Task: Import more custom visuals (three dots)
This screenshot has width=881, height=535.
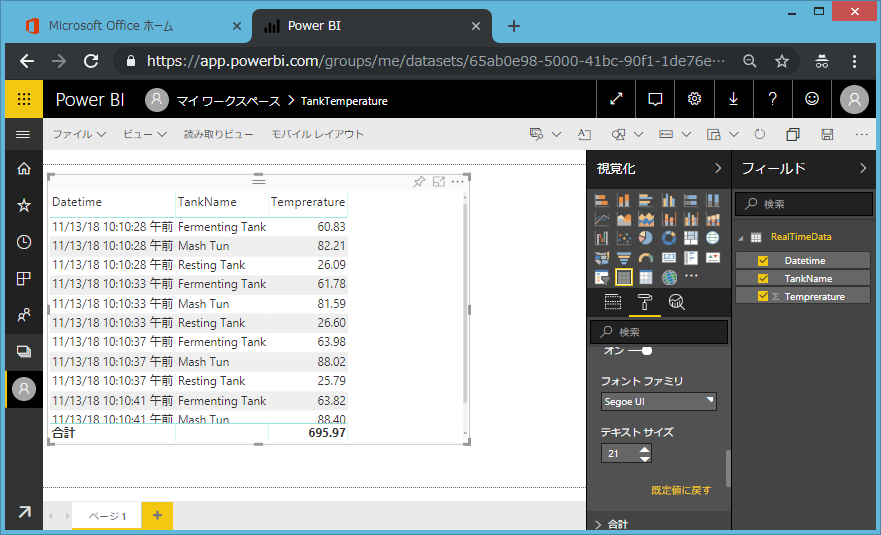Action: point(691,275)
